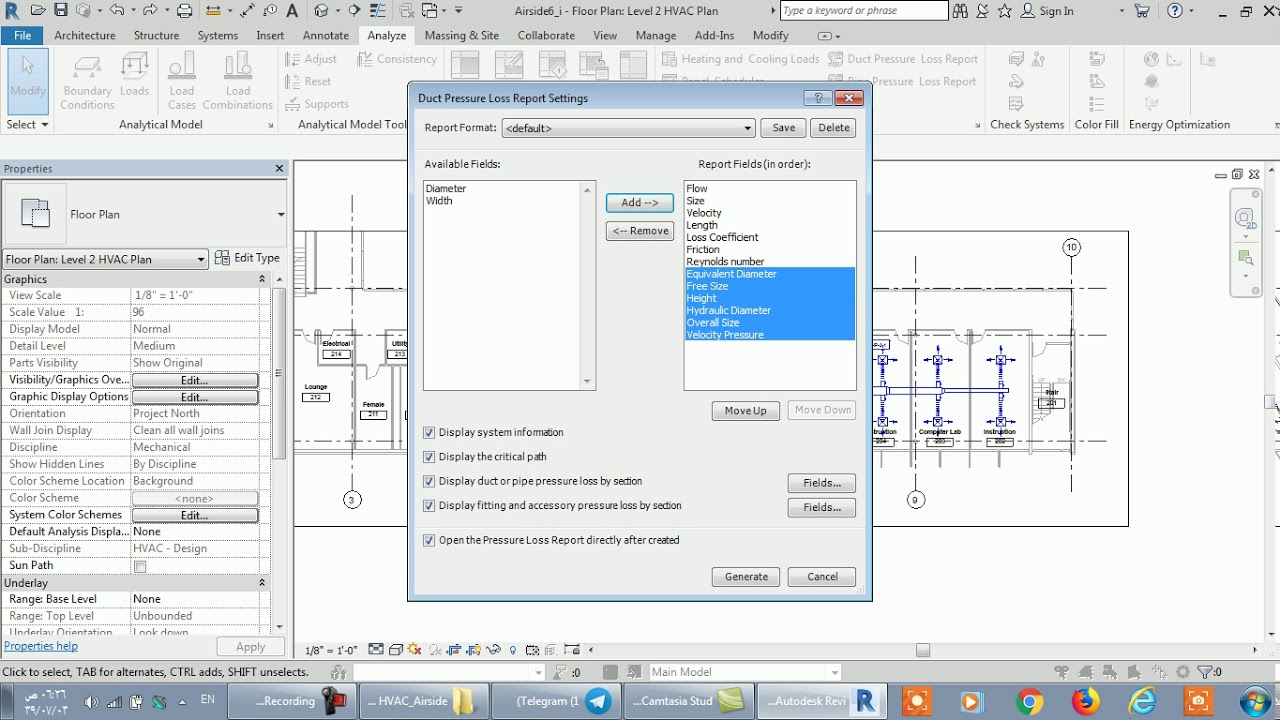
Task: Open the Main Model design options dropdown
Action: tap(745, 672)
